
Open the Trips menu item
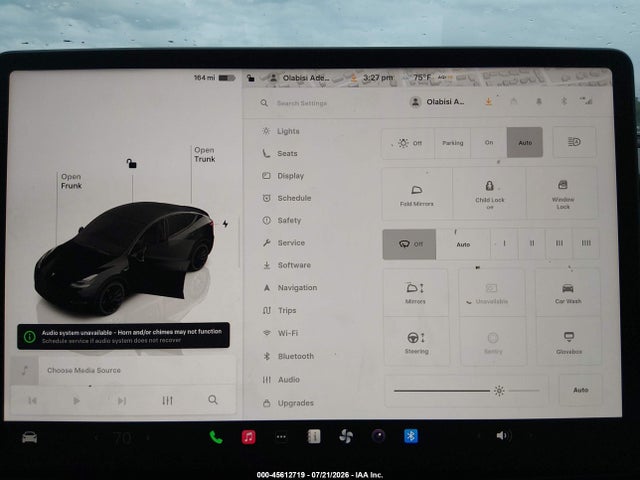point(279,311)
